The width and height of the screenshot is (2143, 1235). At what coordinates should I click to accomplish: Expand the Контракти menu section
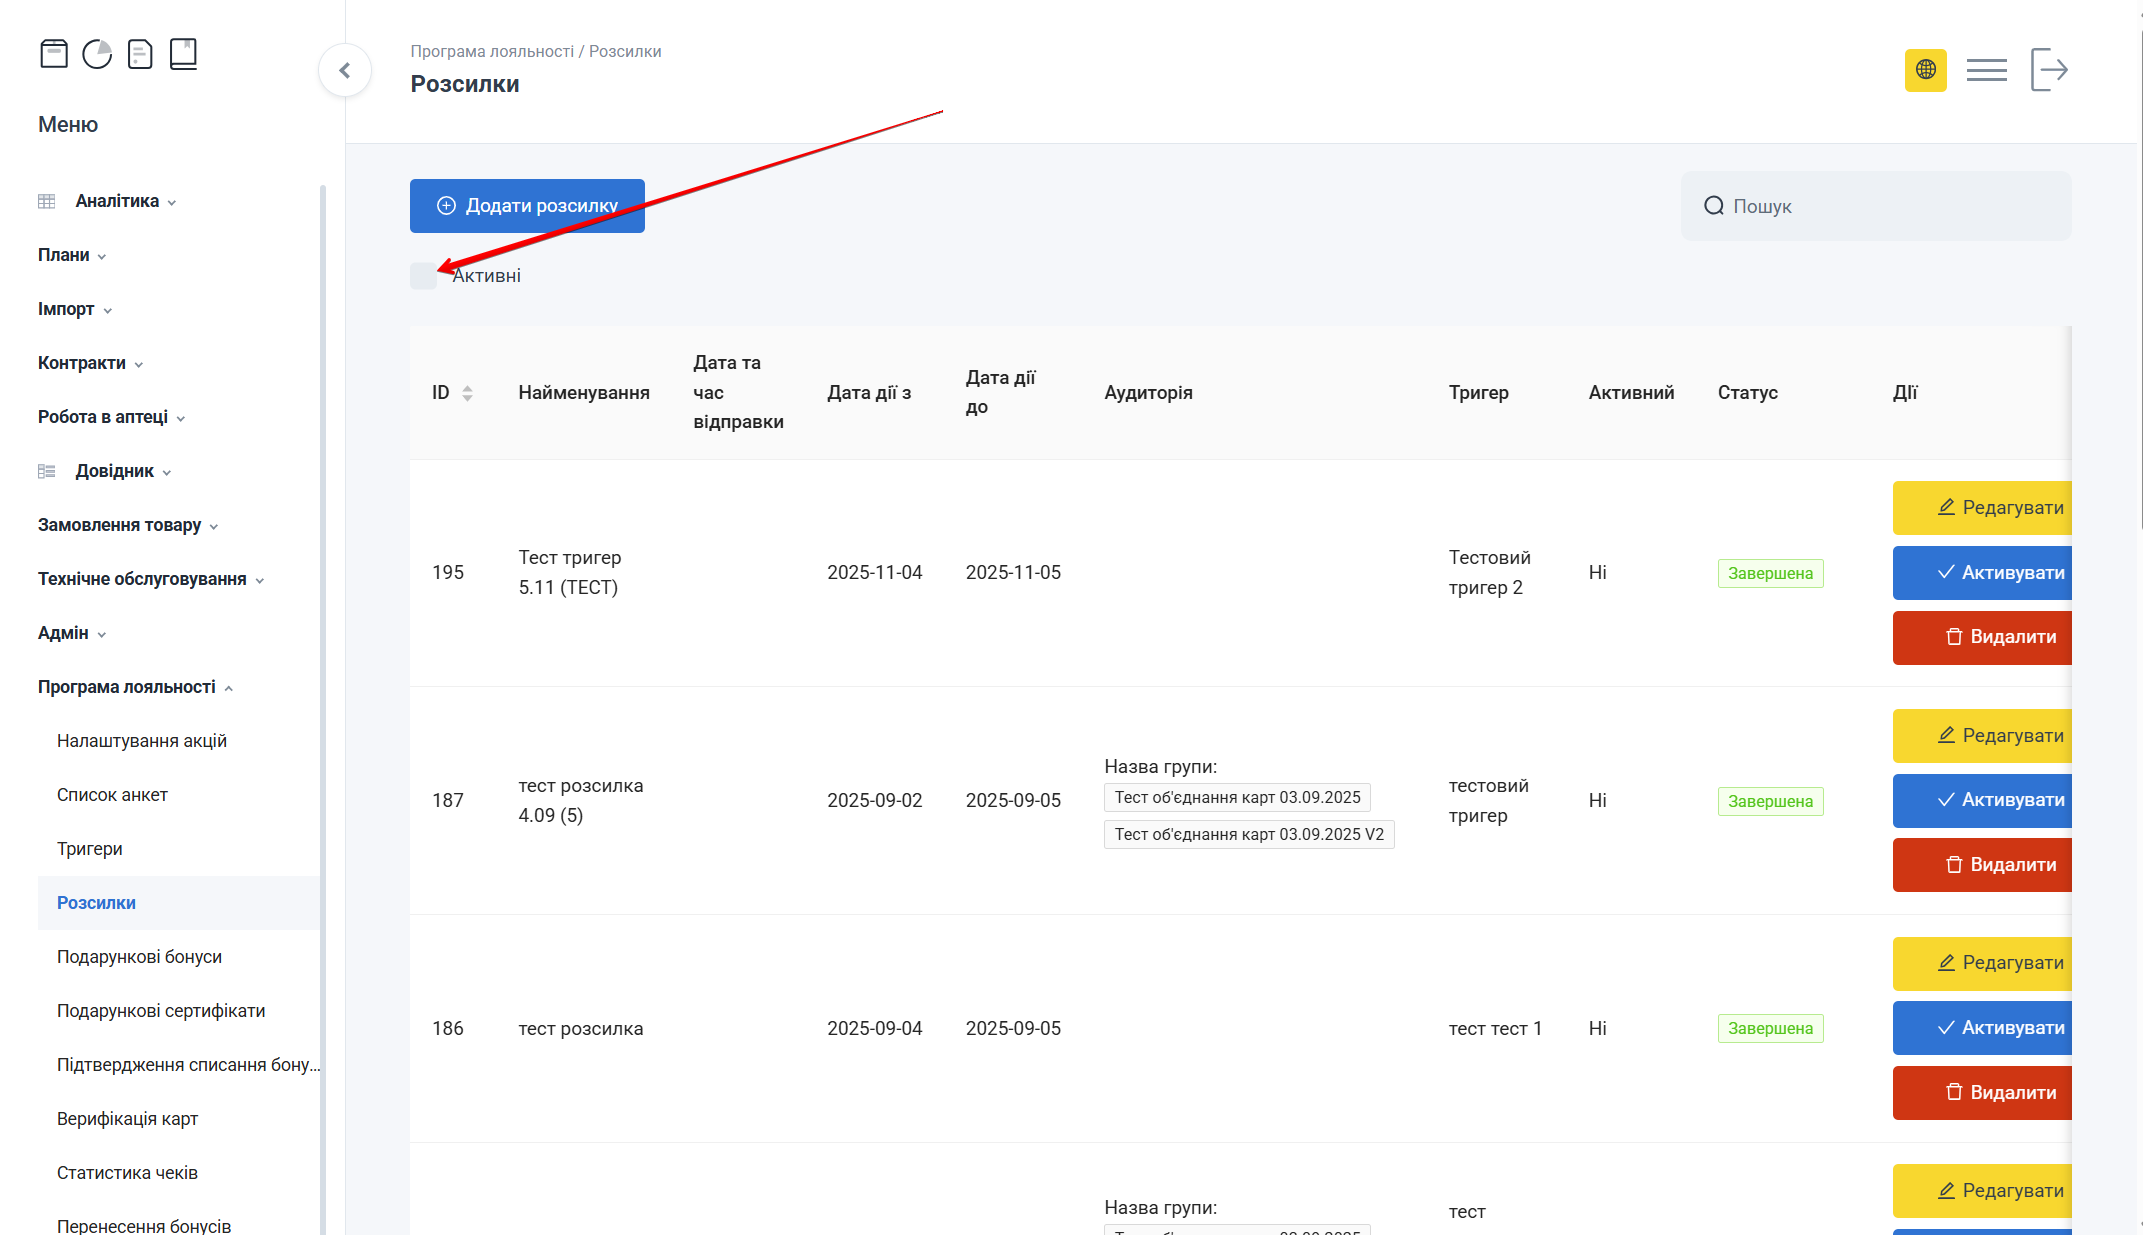click(x=82, y=363)
